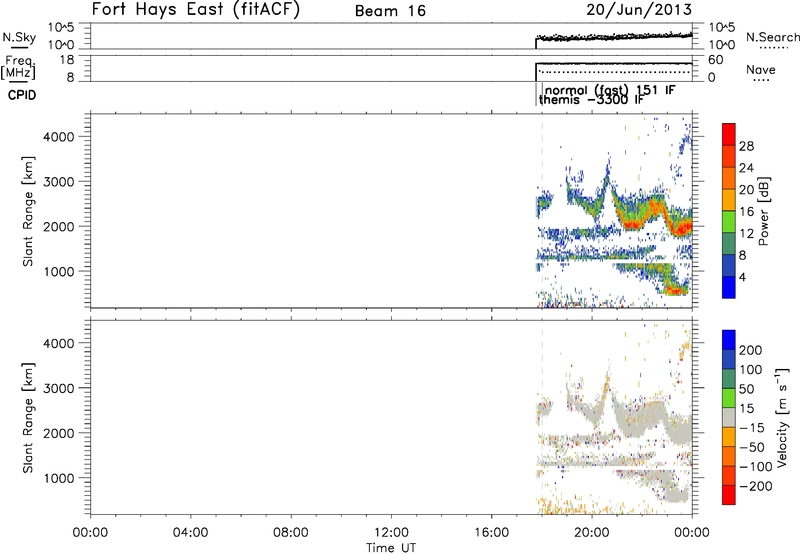This screenshot has width=800, height=554.
Task: Click the 'Fort Hays East (fitACF)' title
Action: (x=195, y=9)
